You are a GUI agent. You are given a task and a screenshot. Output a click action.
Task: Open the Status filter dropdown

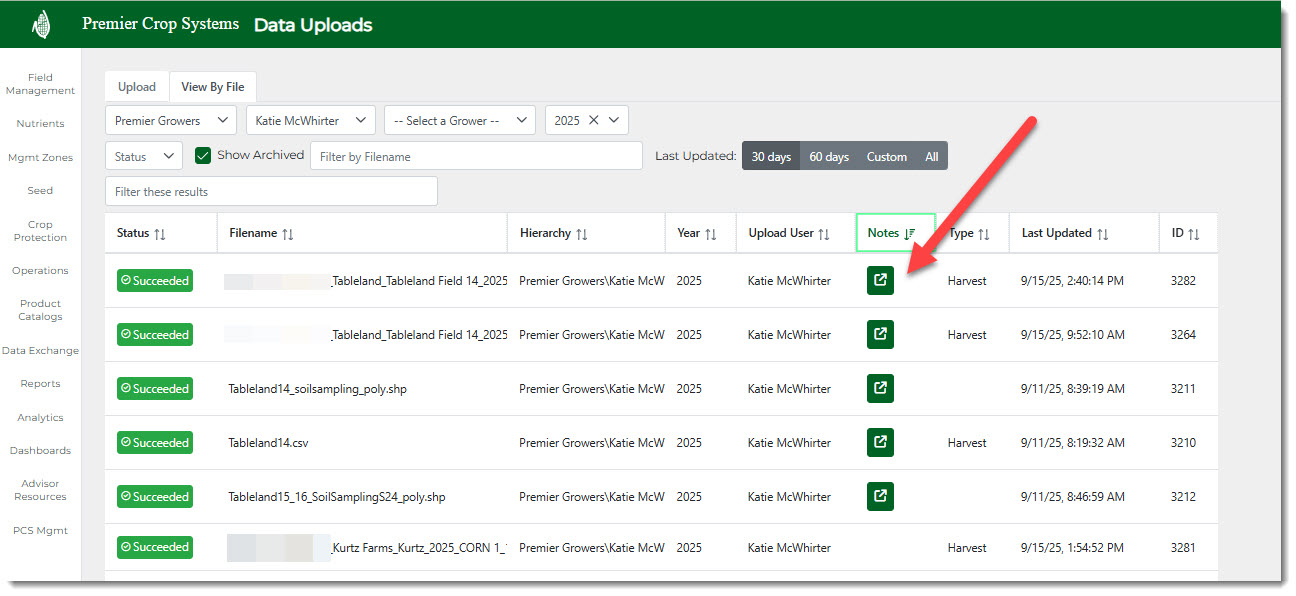pyautogui.click(x=144, y=156)
